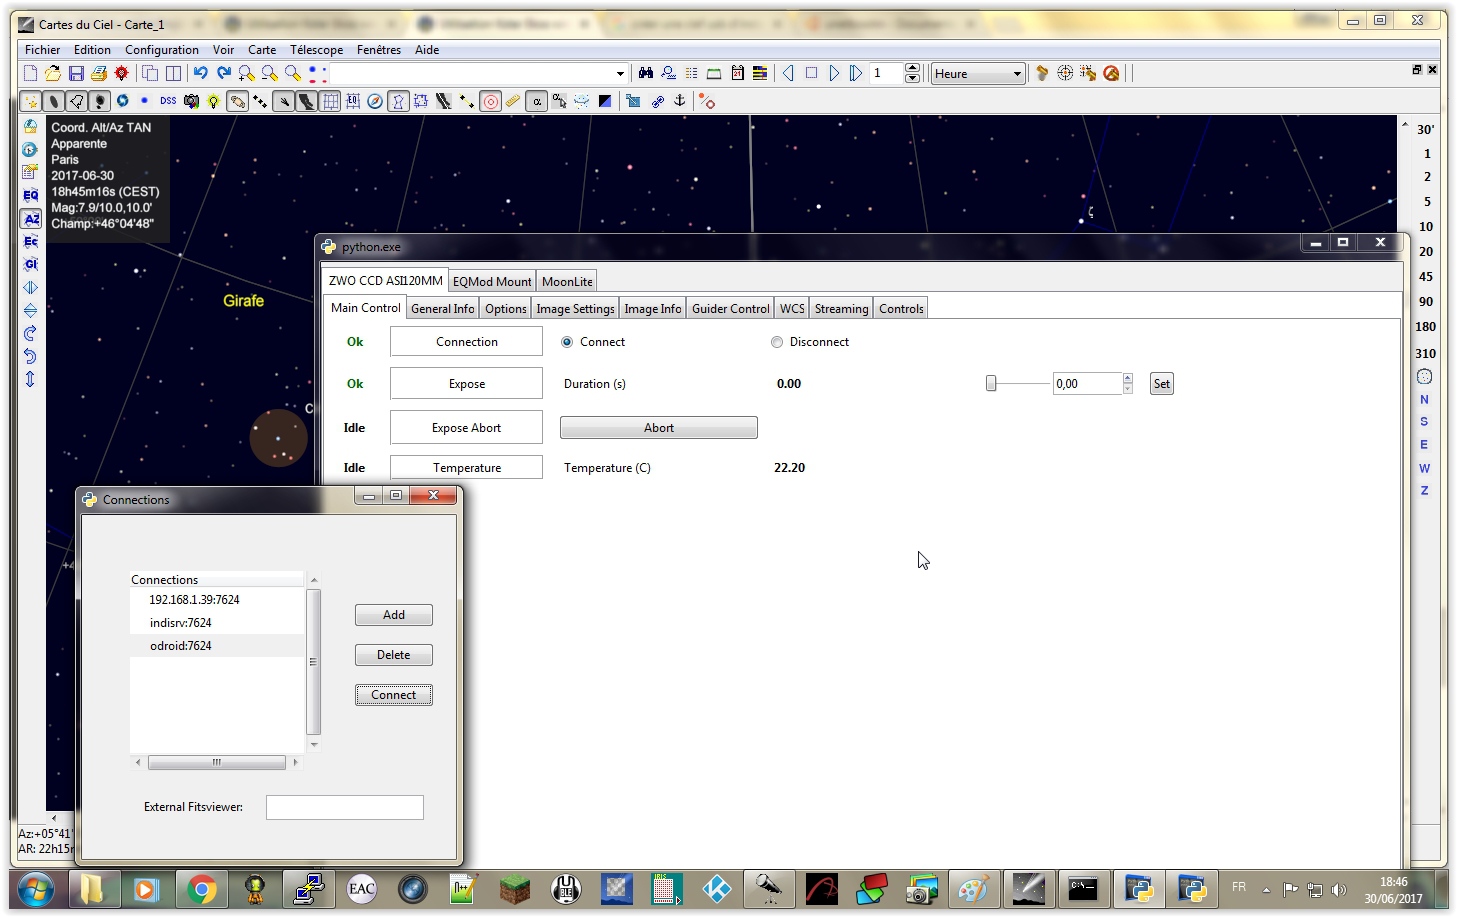The image size is (1457, 917).
Task: Click the Abort exposure button
Action: pos(659,428)
